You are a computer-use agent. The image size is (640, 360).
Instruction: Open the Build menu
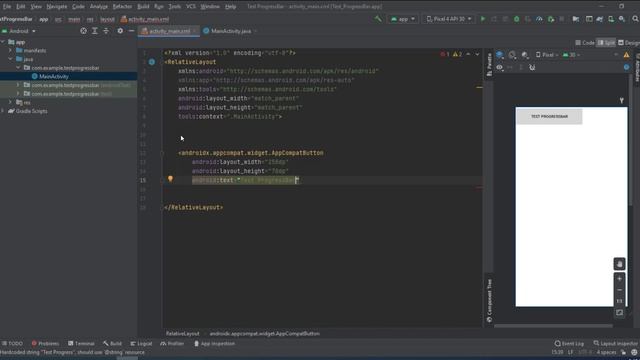[x=143, y=7]
